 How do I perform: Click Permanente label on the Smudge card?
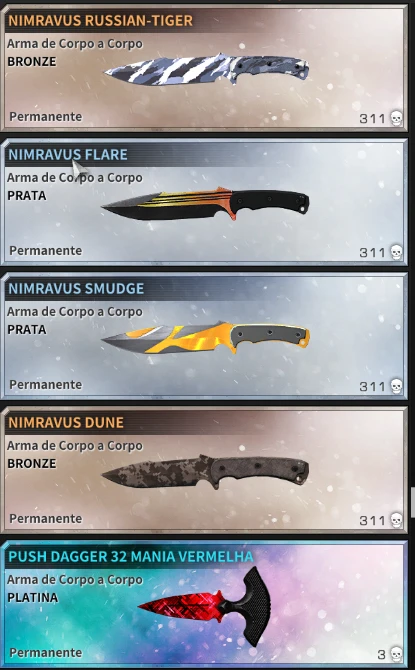46,385
